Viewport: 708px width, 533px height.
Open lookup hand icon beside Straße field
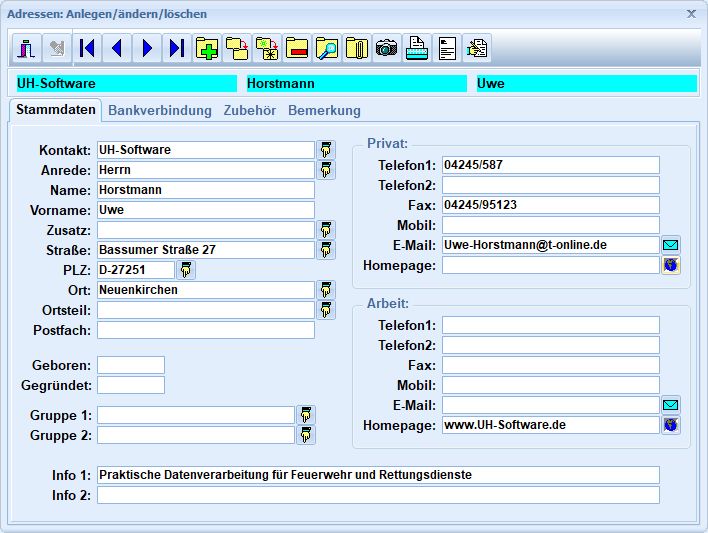tap(326, 250)
